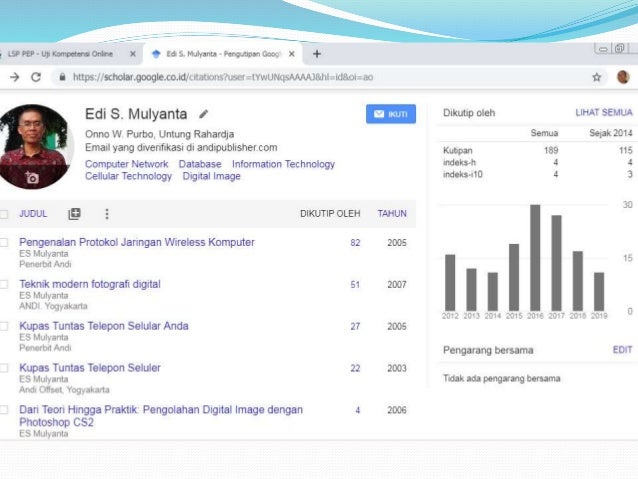Viewport: 638px width, 479px height.
Task: Open Kupas Tuntas Telepon Seluler article
Action: click(x=90, y=367)
